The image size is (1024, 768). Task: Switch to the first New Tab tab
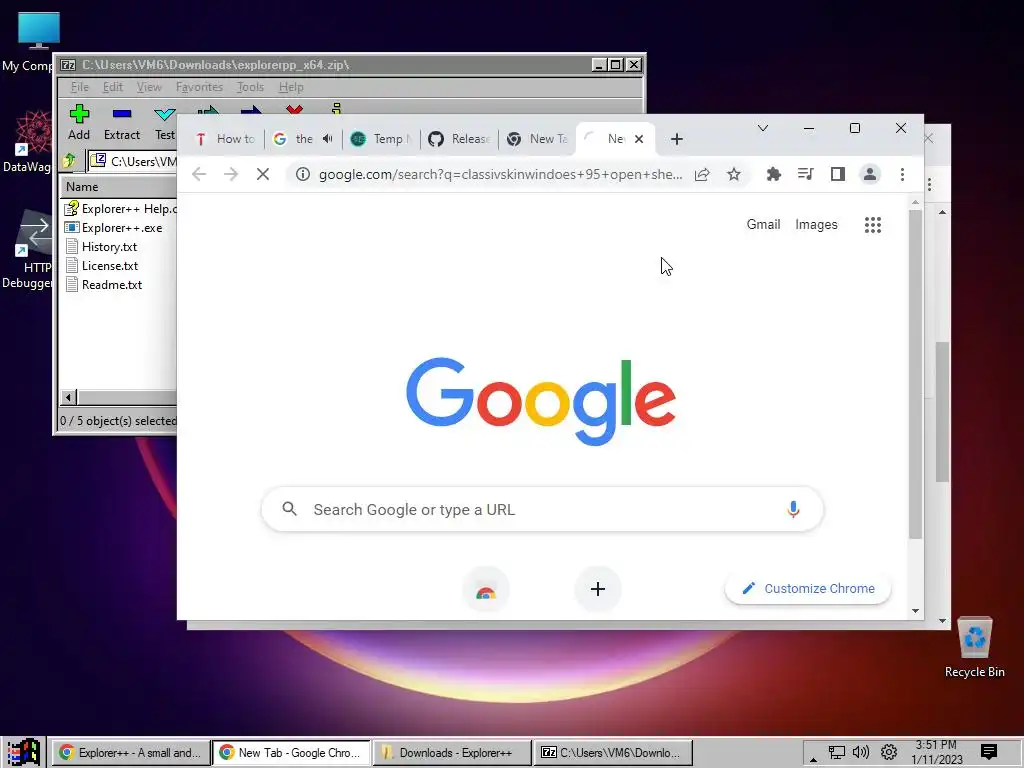tap(537, 139)
